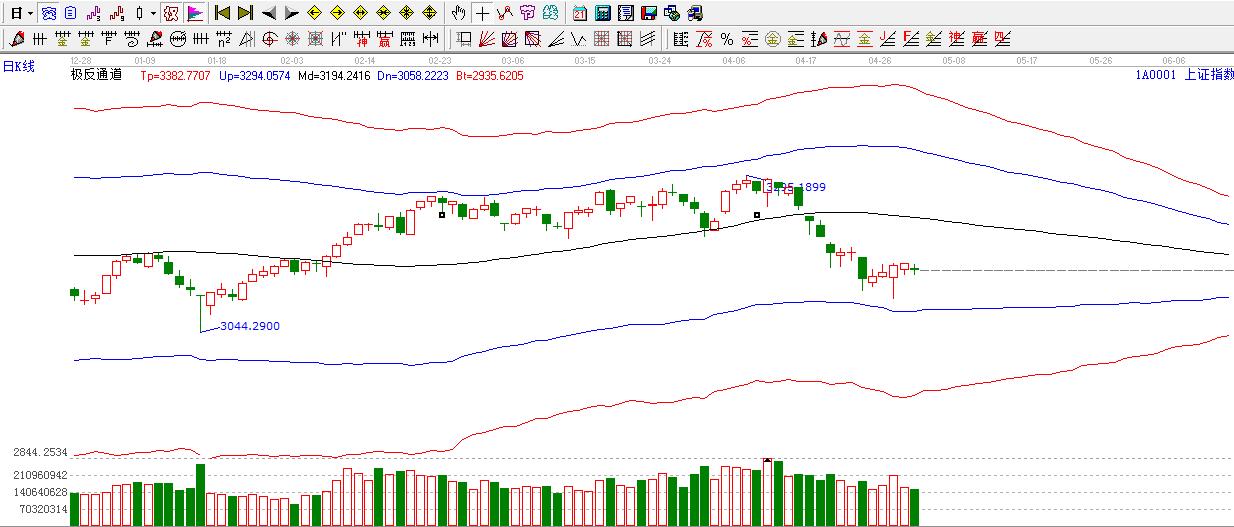Click the black play-forward arrow

(x=291, y=13)
